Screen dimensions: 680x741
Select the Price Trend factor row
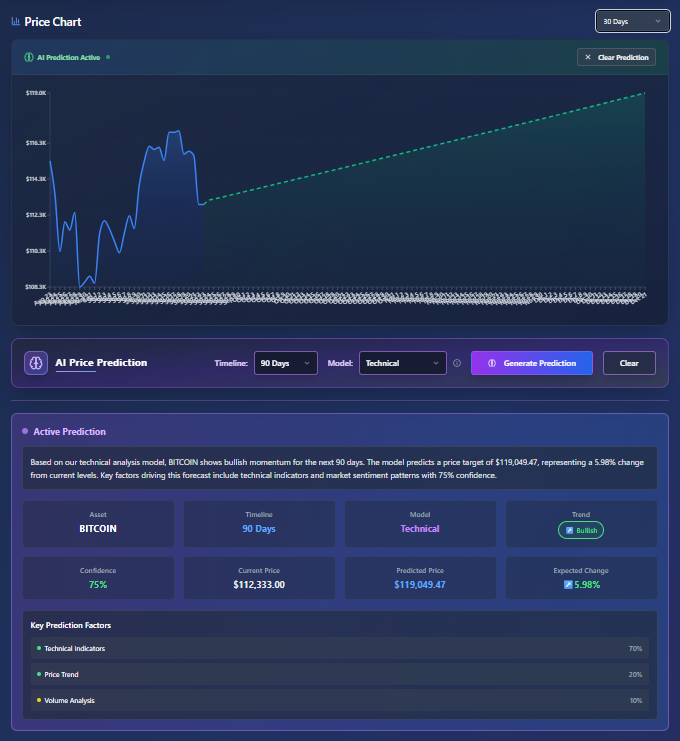(340, 674)
